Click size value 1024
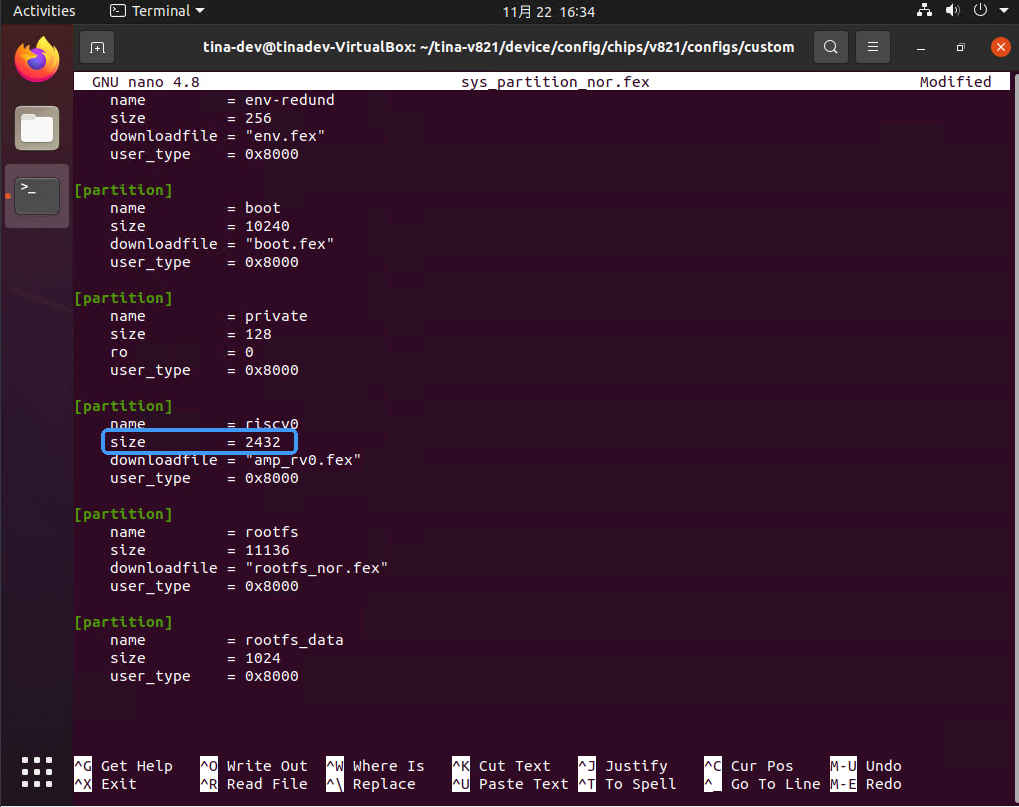This screenshot has height=807, width=1019. pos(263,658)
